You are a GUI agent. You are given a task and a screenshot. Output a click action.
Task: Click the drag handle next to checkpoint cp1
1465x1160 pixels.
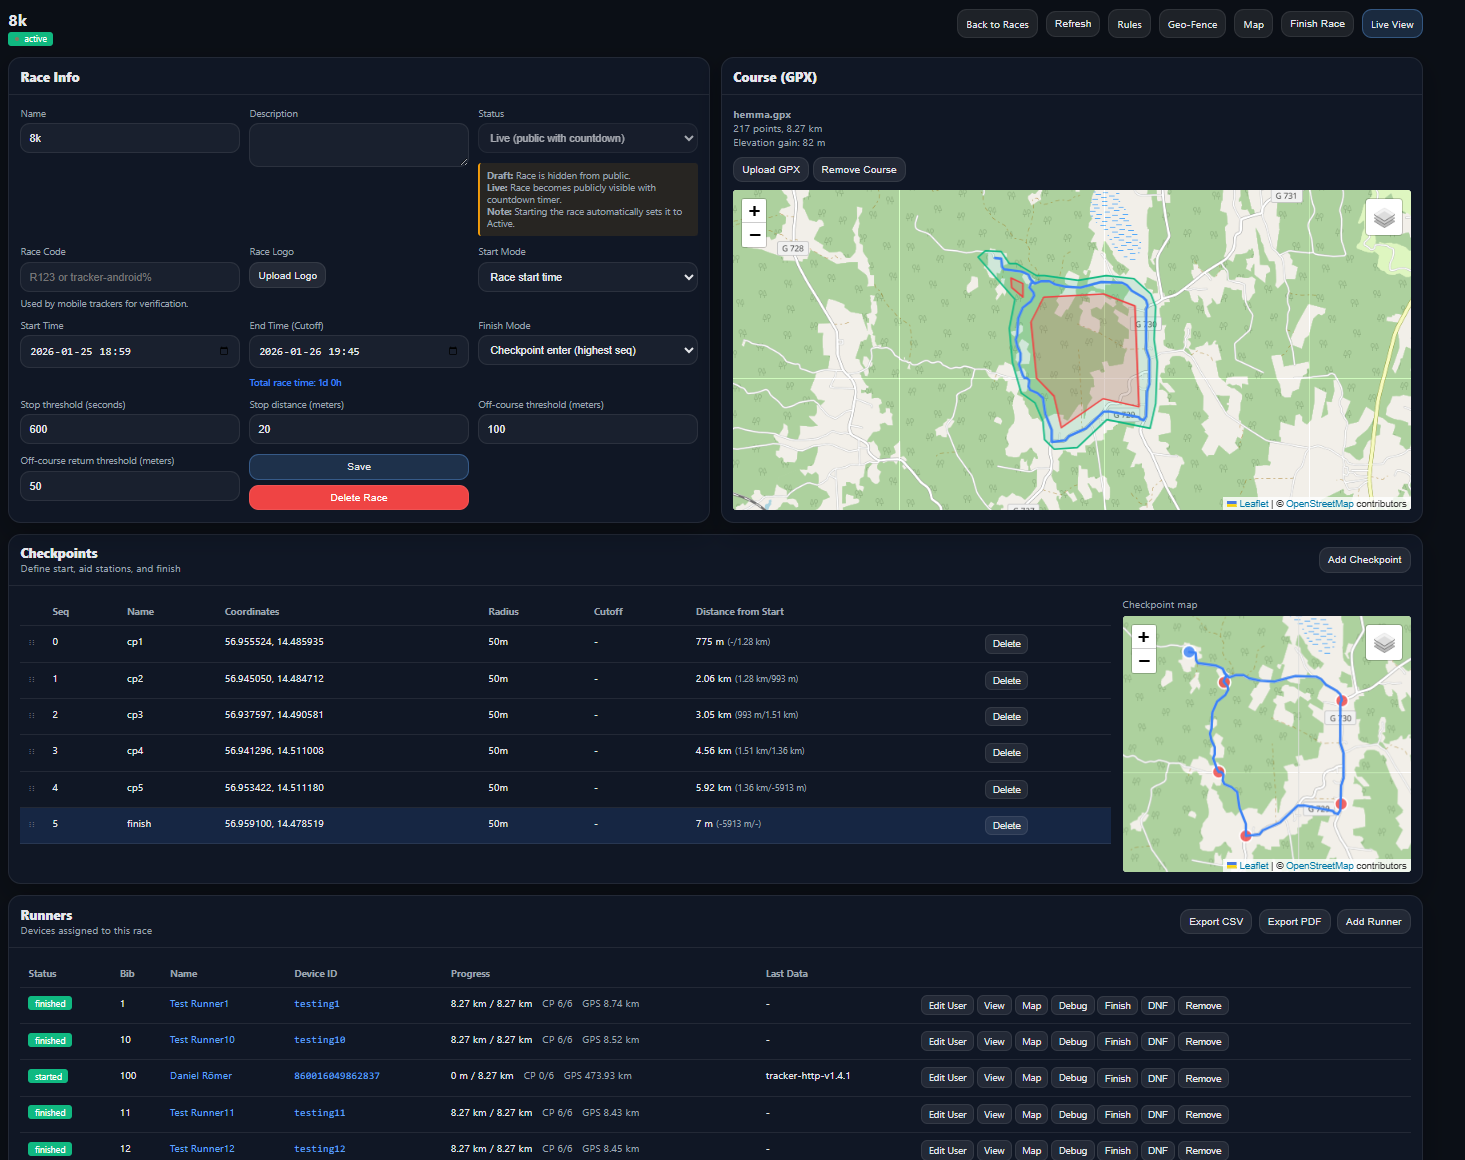31,642
